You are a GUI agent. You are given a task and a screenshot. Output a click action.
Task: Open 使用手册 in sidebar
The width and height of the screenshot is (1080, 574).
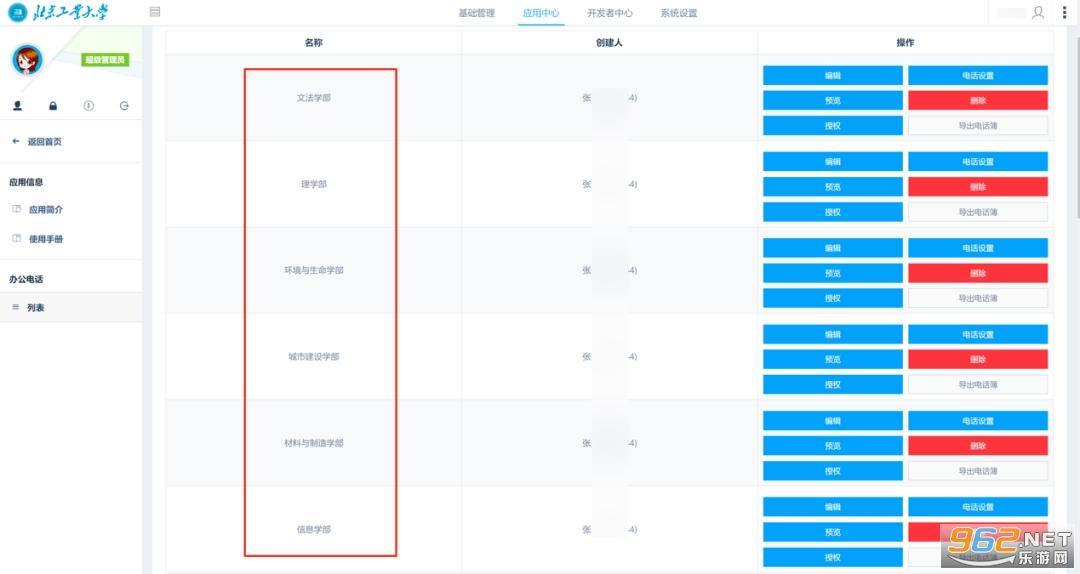point(46,239)
